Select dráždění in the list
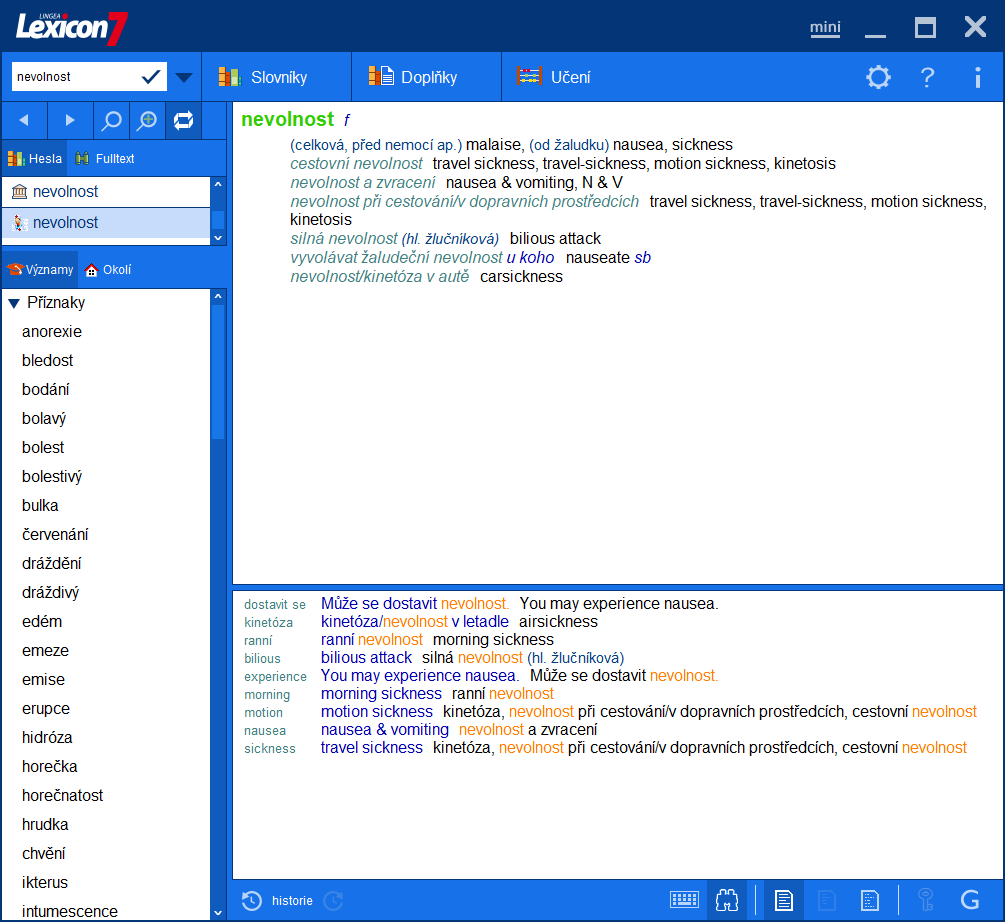Image resolution: width=1005 pixels, height=922 pixels. [x=51, y=564]
